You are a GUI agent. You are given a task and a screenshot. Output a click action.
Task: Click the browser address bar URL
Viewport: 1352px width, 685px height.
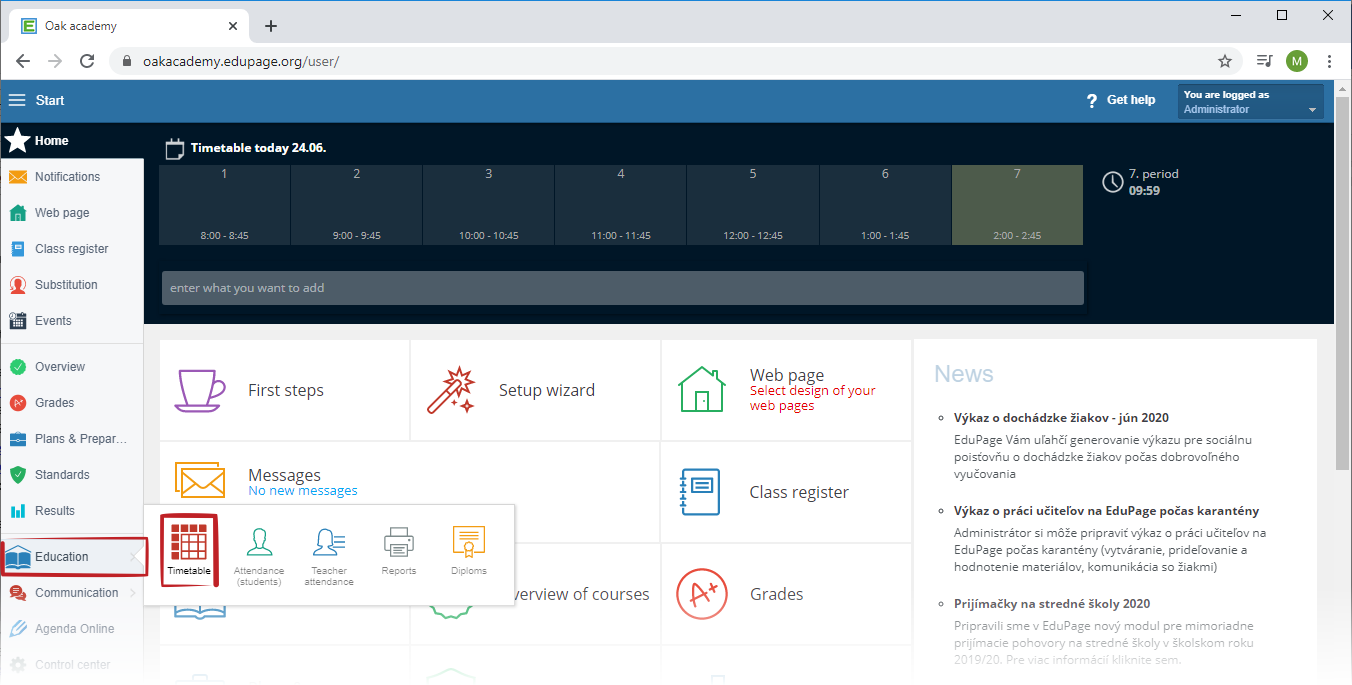tap(241, 61)
